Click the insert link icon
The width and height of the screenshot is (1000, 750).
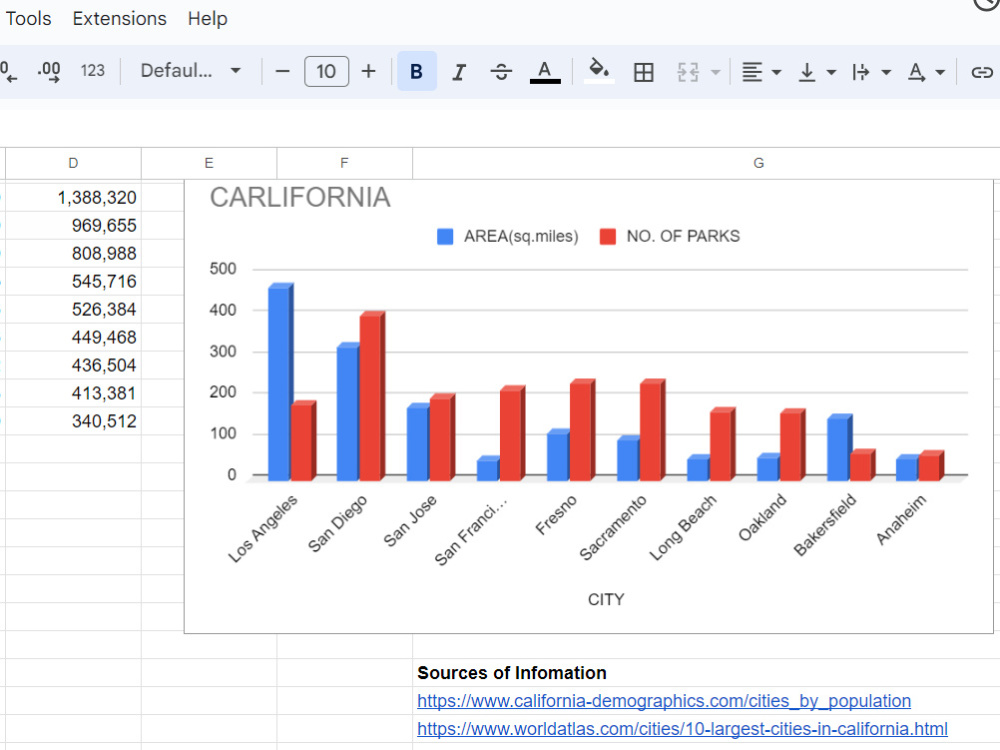[x=982, y=71]
